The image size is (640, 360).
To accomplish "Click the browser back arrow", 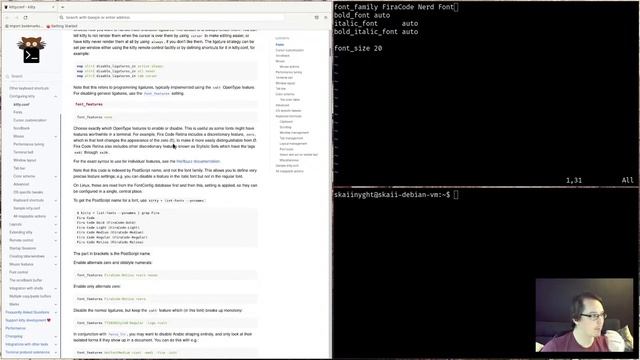I will tap(7, 18).
